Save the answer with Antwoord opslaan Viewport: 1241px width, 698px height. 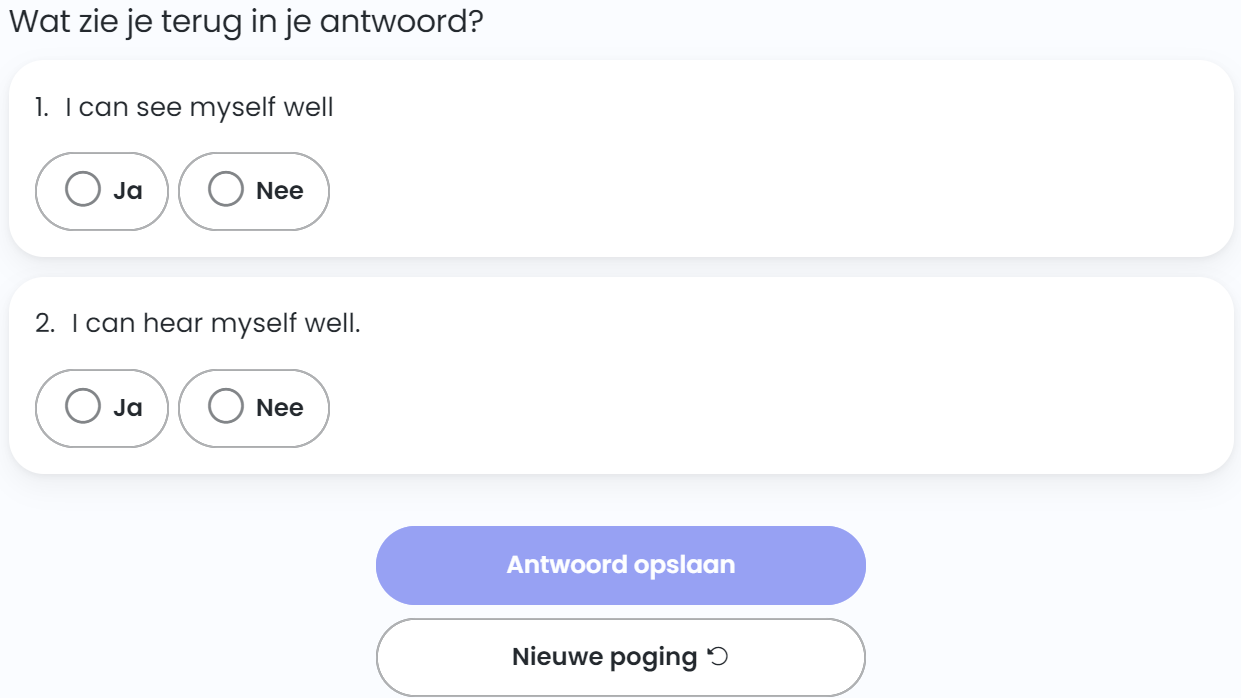[620, 565]
